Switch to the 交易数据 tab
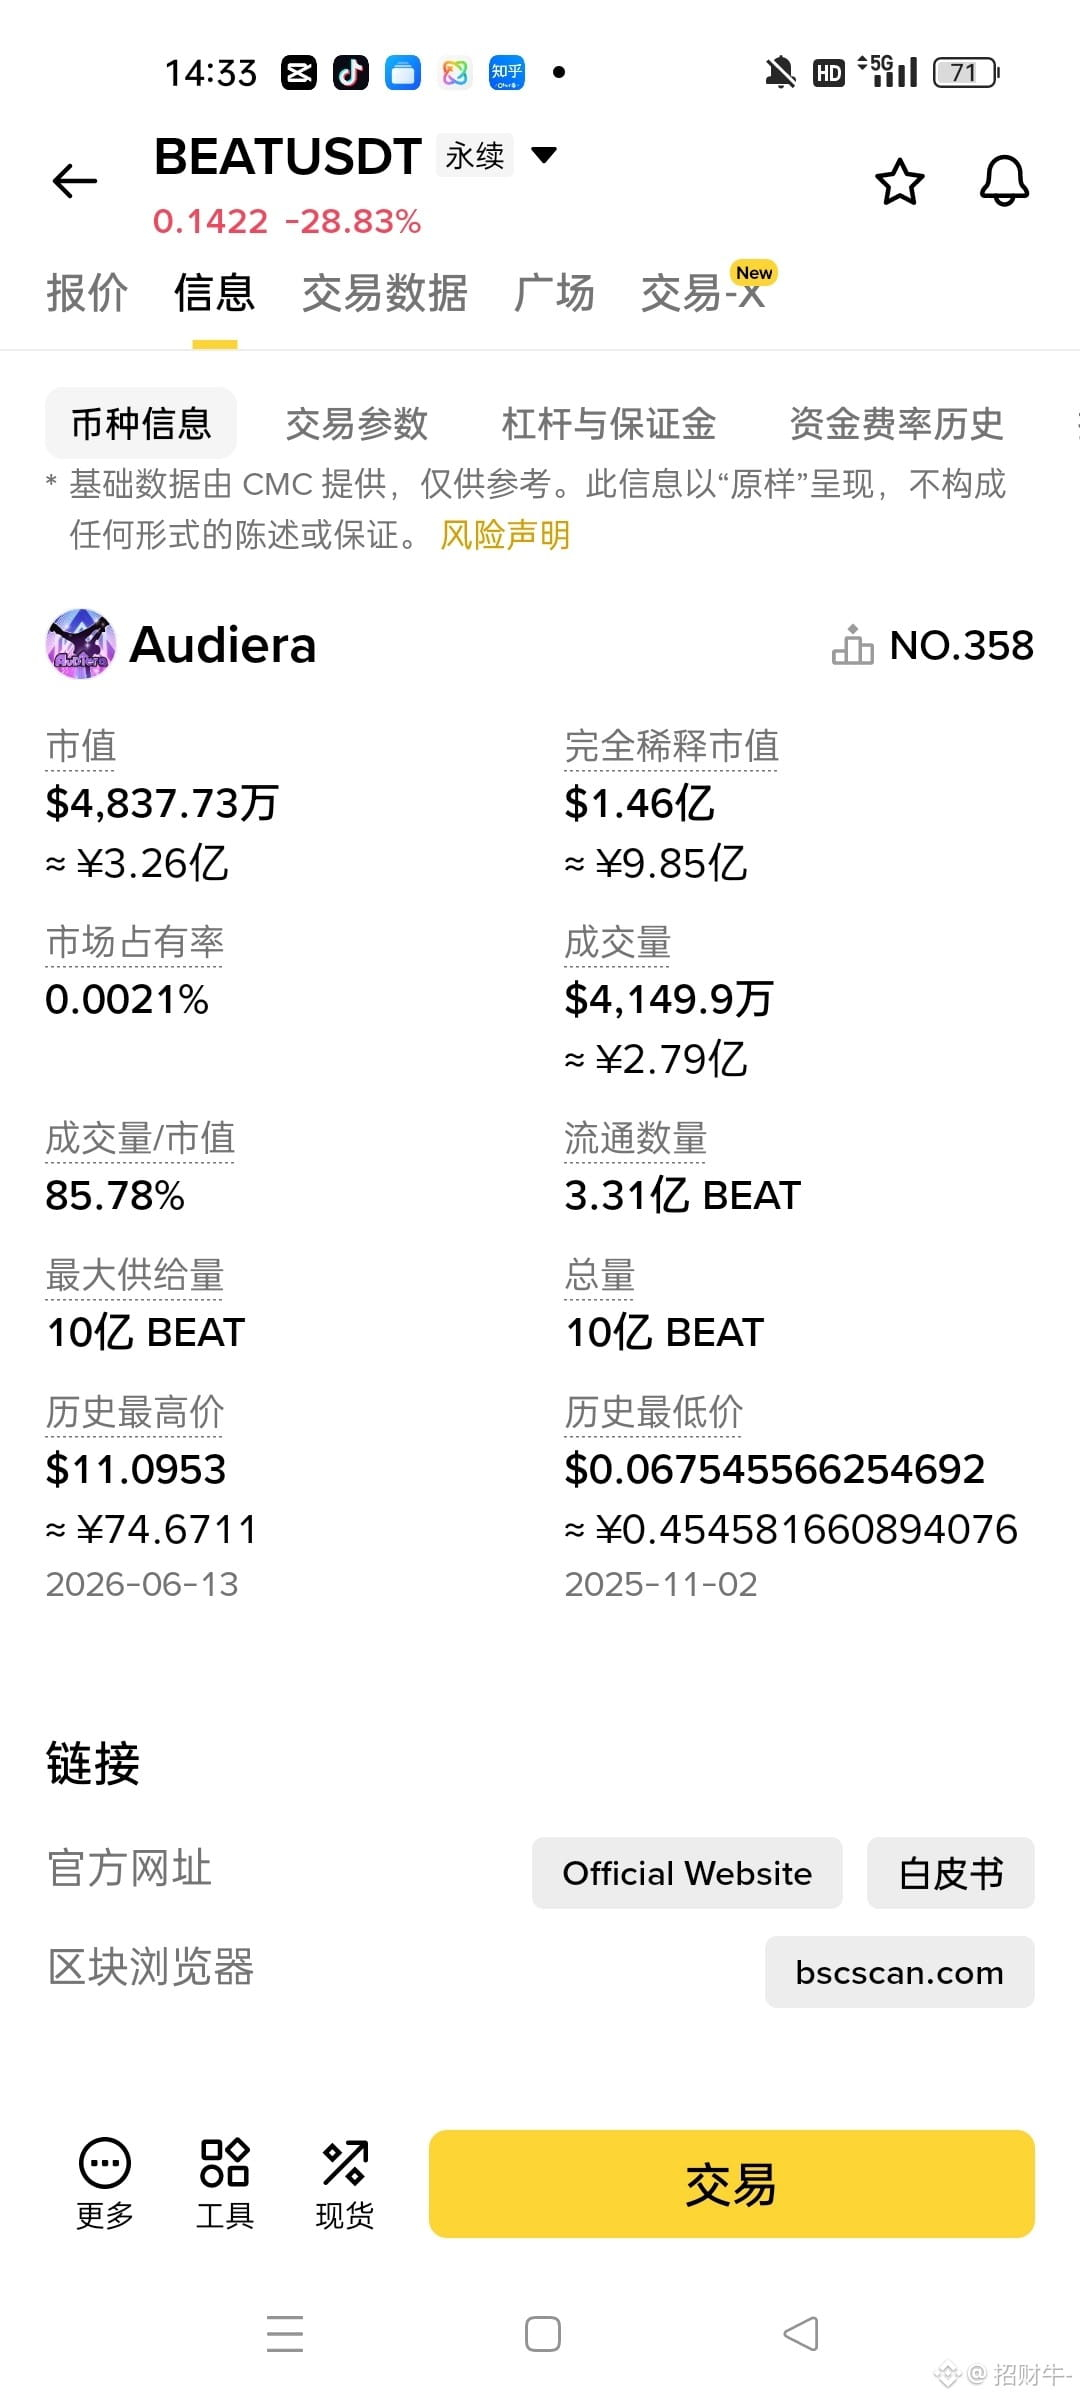Screen dimensions: 1080x2400 [385, 293]
